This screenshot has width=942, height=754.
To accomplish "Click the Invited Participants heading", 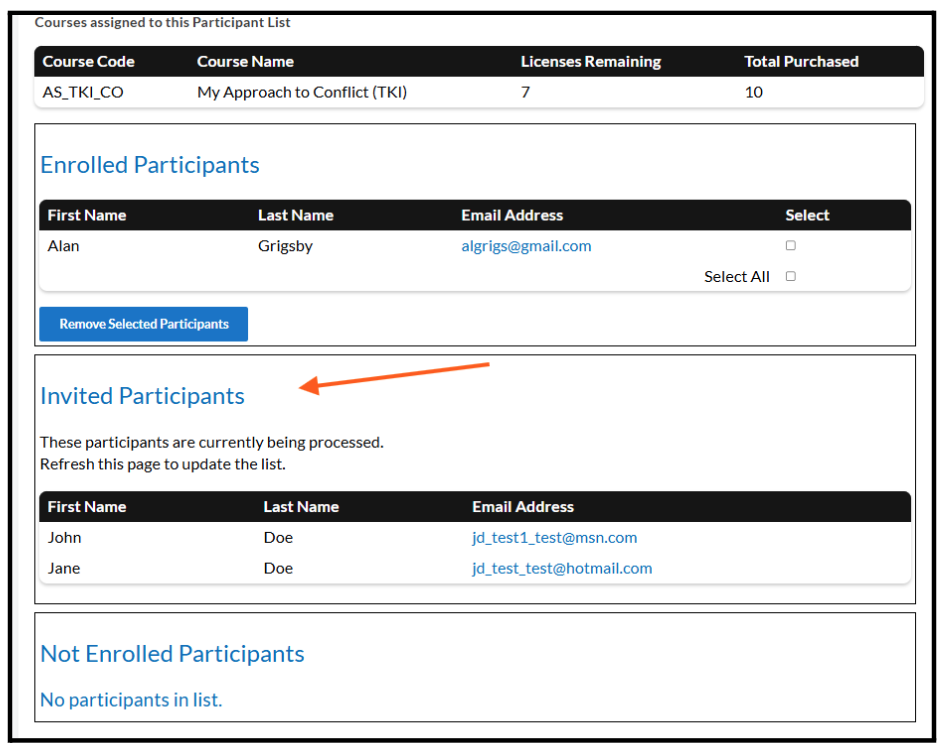I will pyautogui.click(x=142, y=396).
